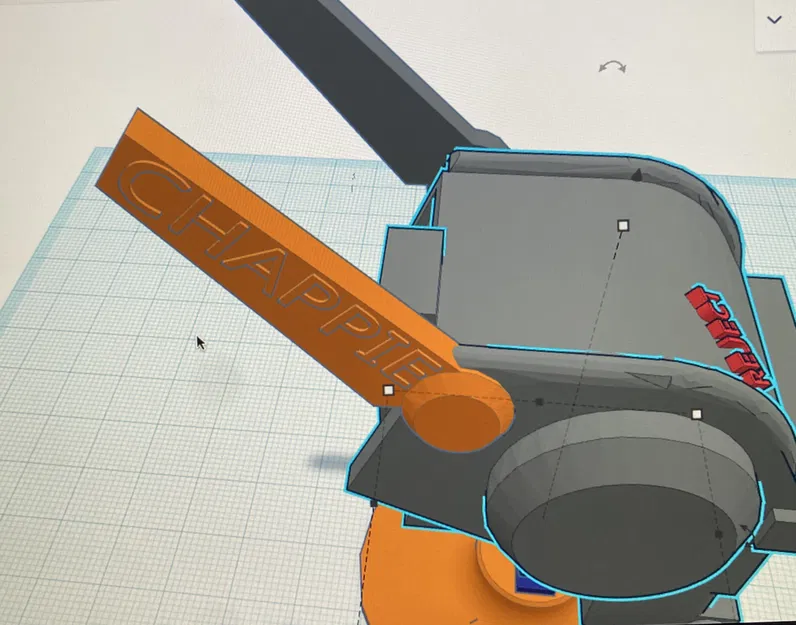Select the orange cylinder knob
The width and height of the screenshot is (796, 625).
point(457,411)
